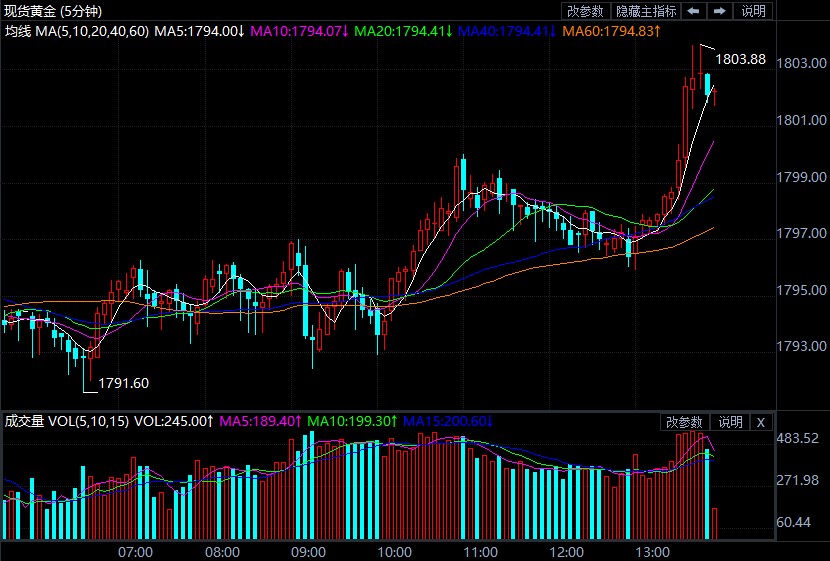This screenshot has width=830, height=561.
Task: Click the 1791.60 low price marker
Action: [x=123, y=382]
